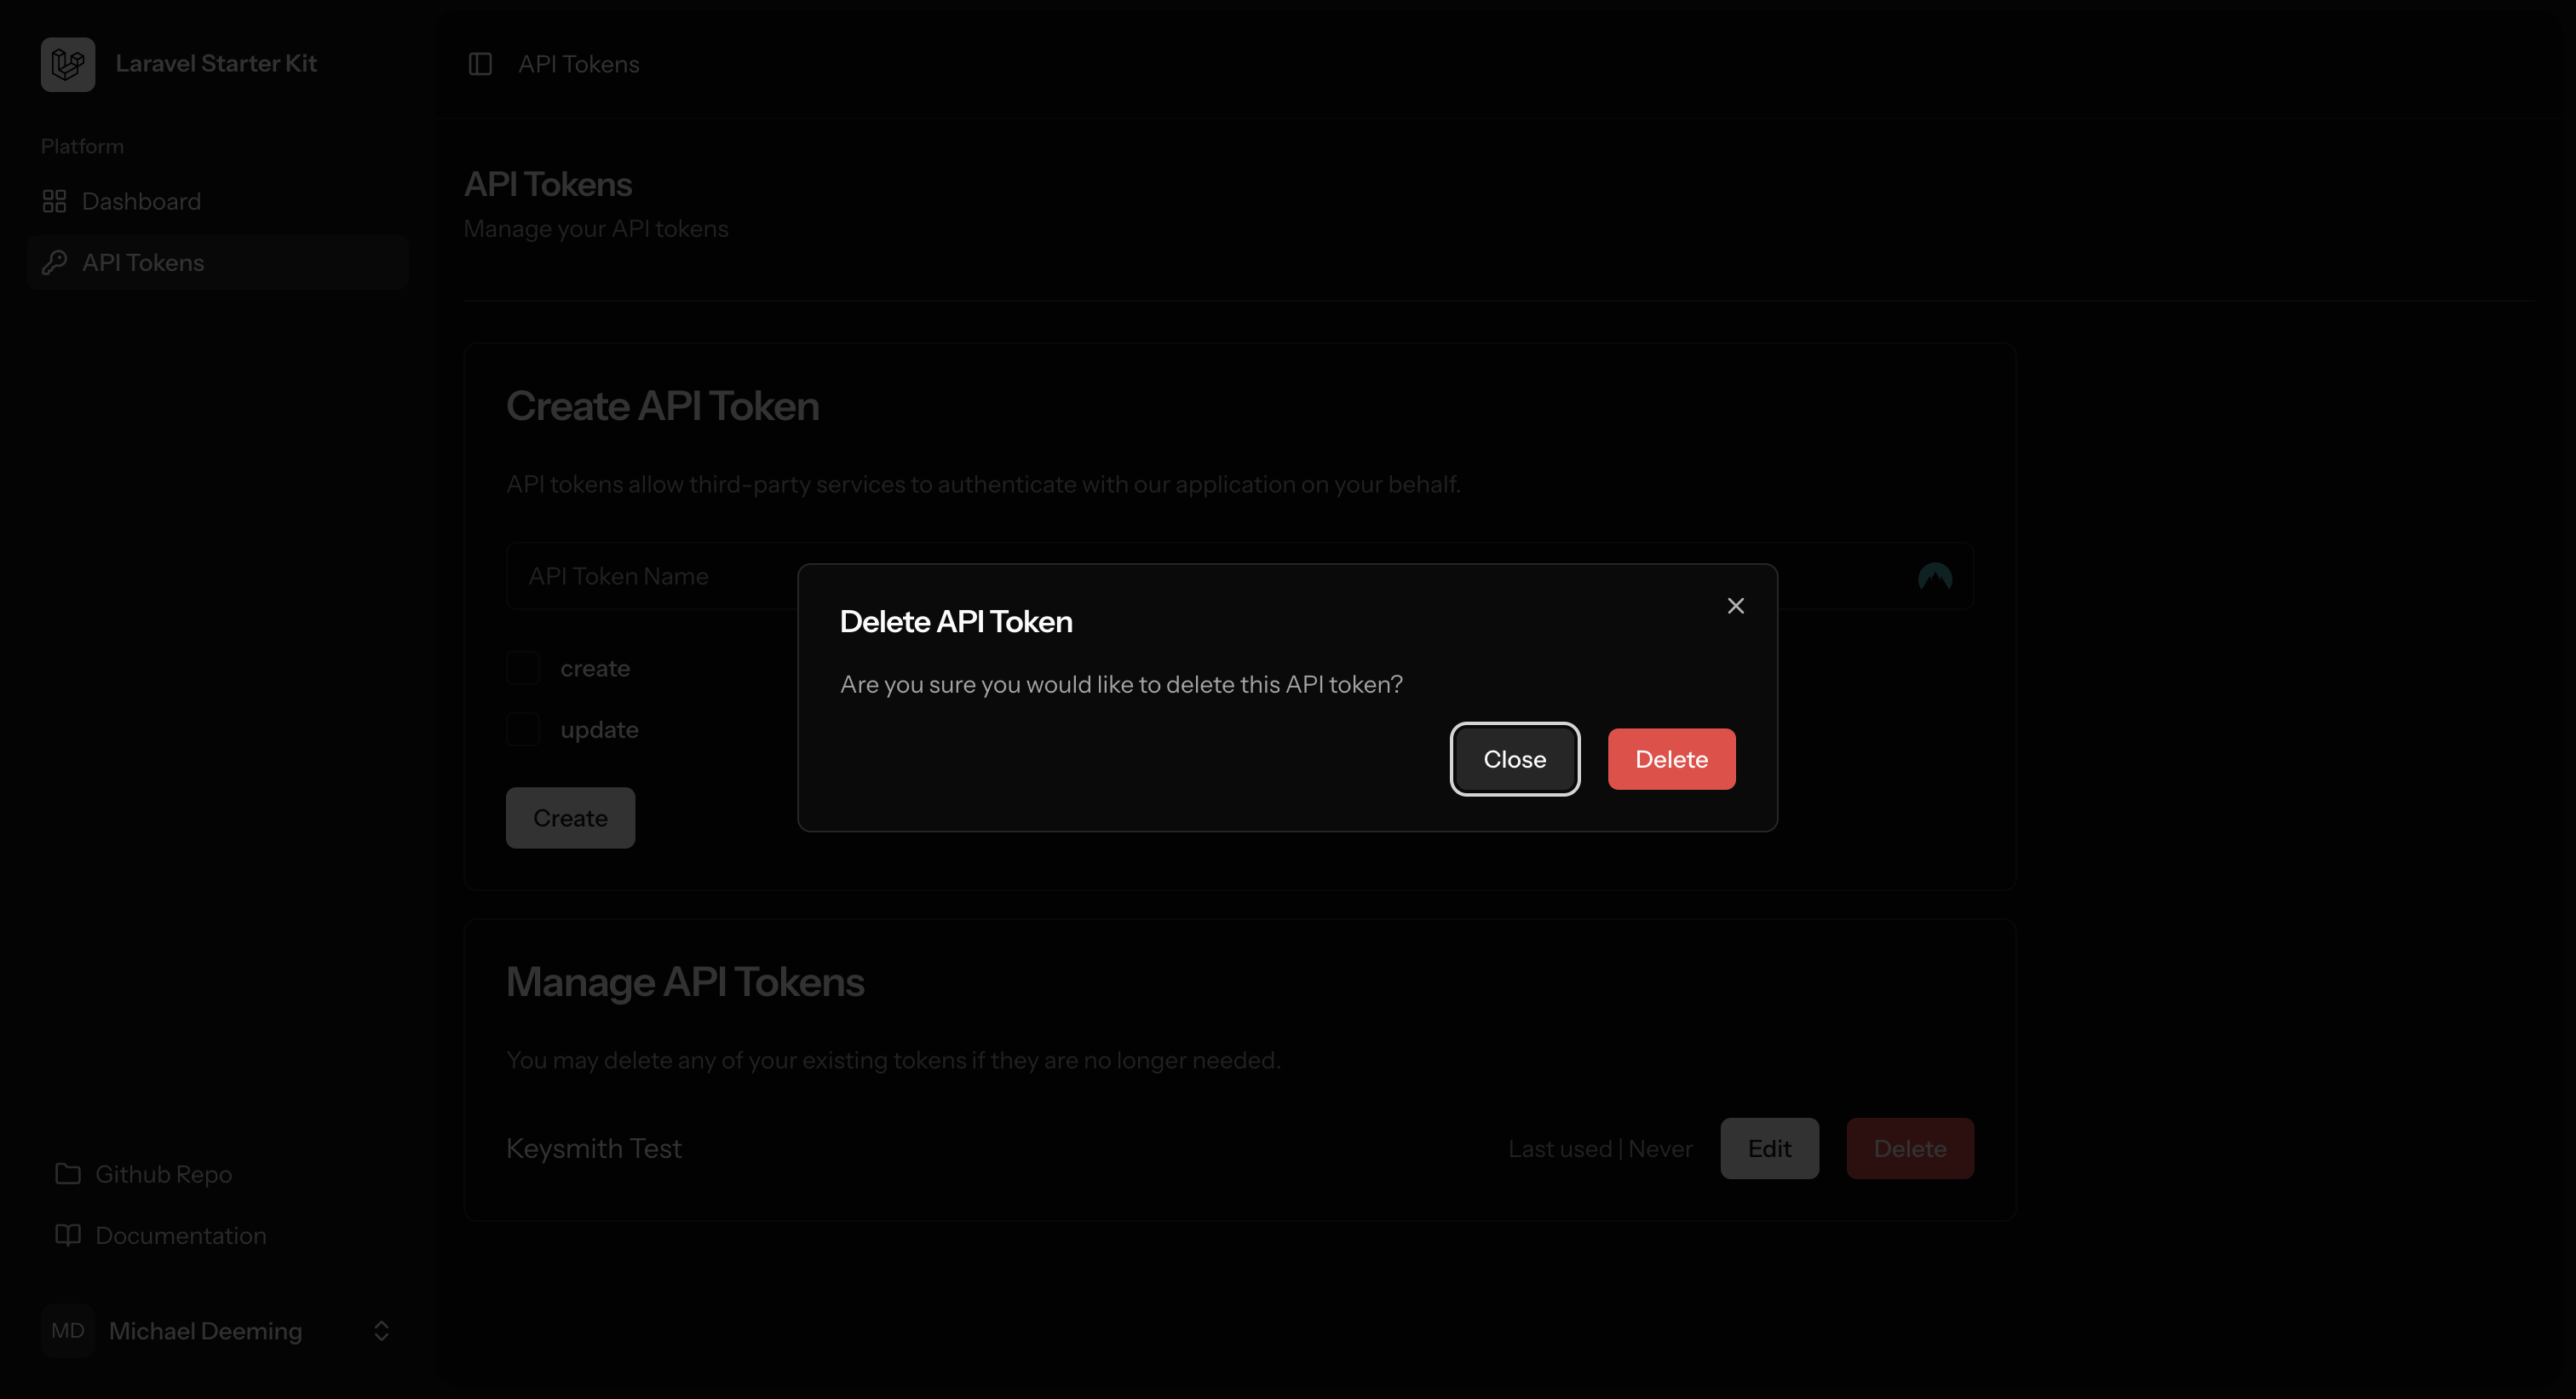The image size is (2576, 1399).
Task: Expand the Michael Deeming user menu chevron
Action: pyautogui.click(x=381, y=1331)
